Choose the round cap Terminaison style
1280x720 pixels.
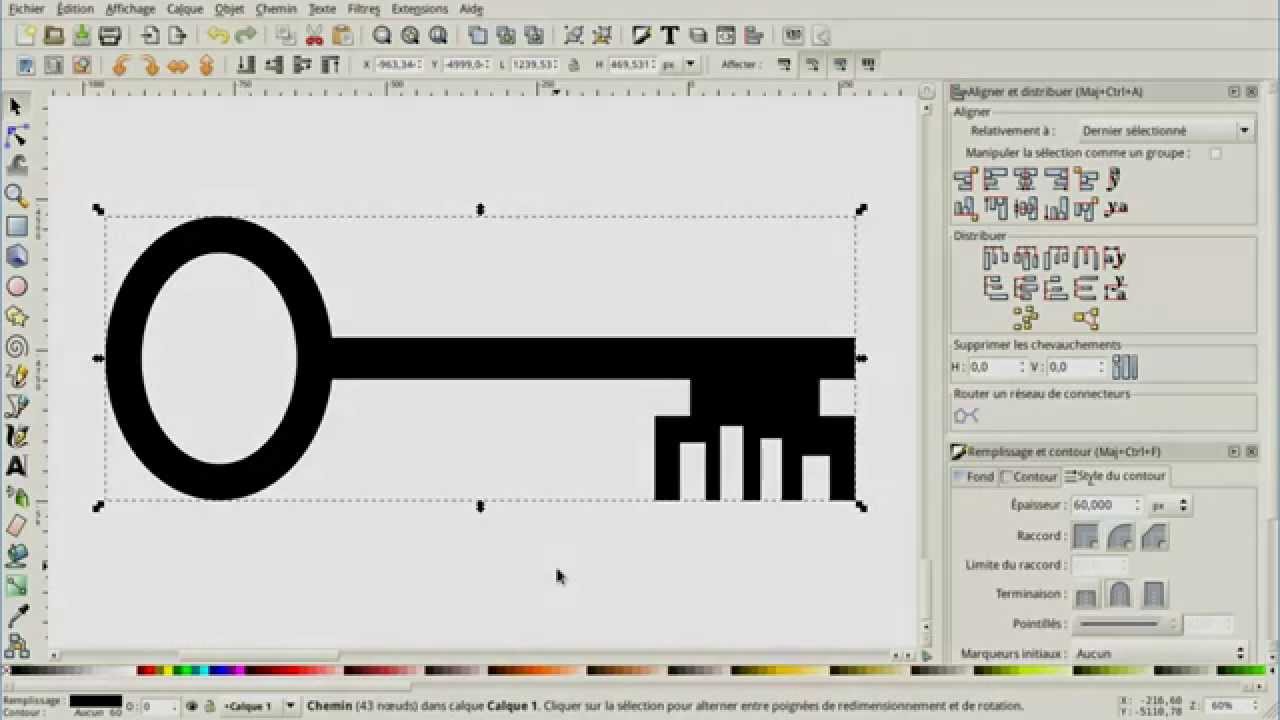1120,595
